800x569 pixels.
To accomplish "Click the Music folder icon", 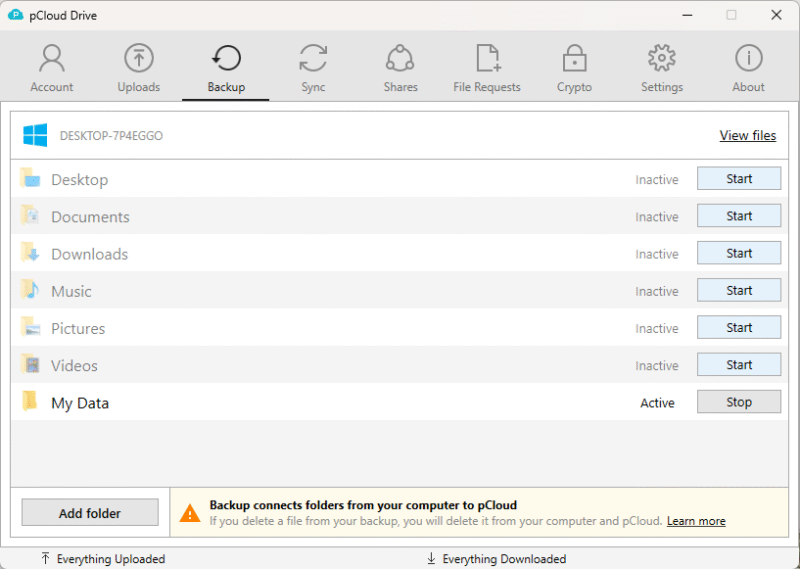I will (x=30, y=290).
